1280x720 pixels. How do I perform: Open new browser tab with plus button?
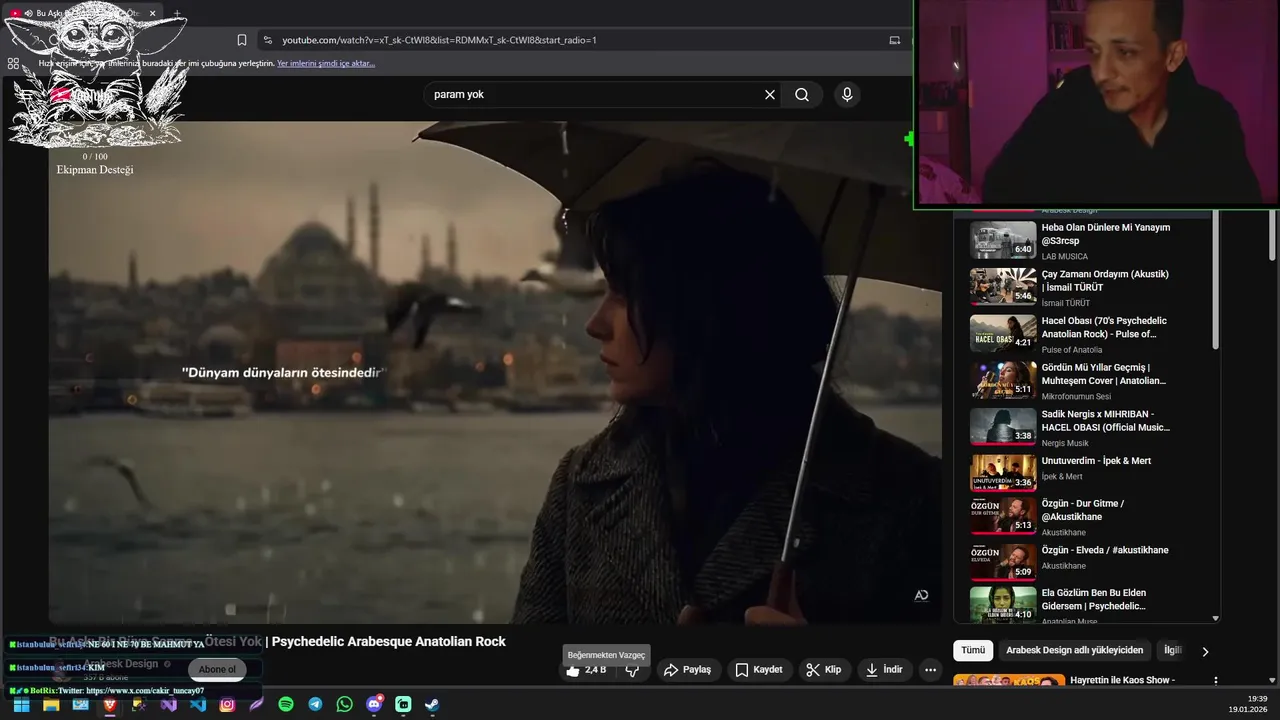click(x=178, y=14)
